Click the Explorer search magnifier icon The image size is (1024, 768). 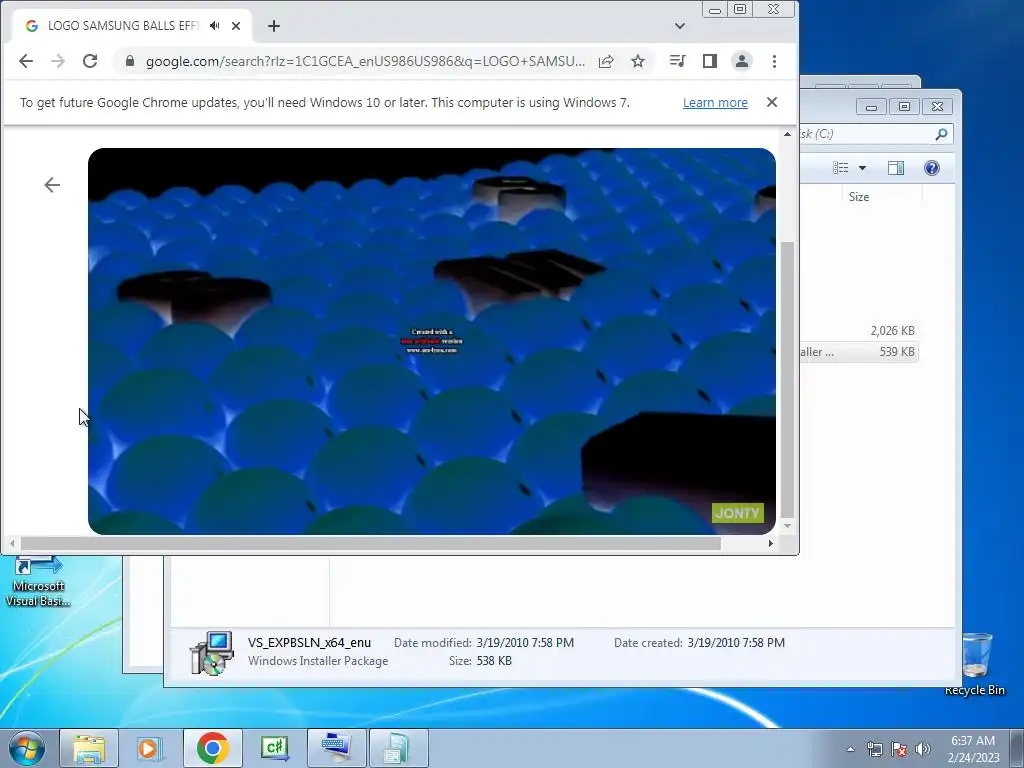coord(941,134)
